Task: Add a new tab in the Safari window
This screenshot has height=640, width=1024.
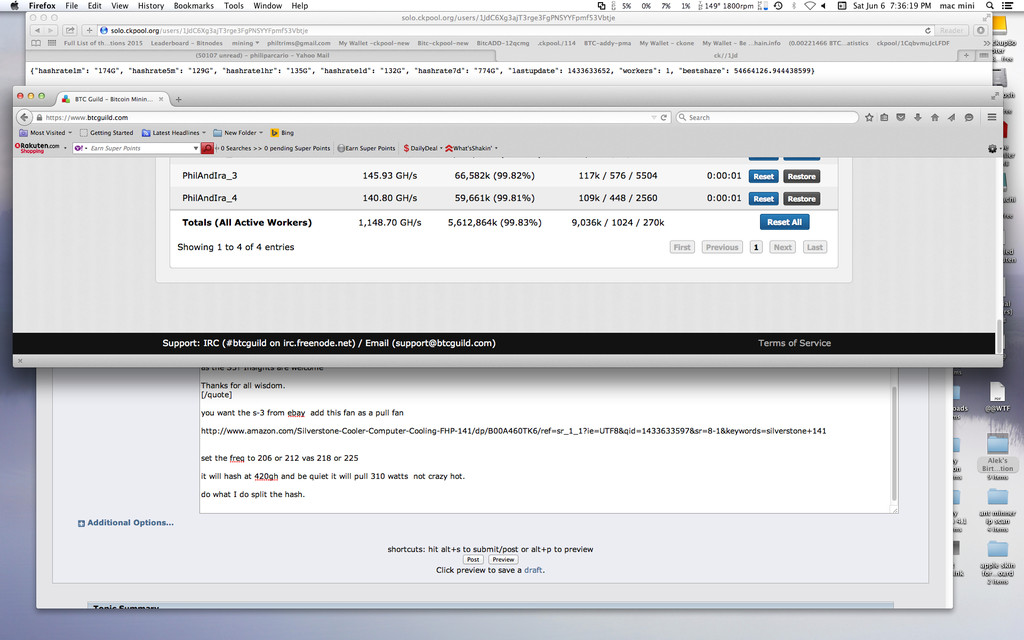Action: pyautogui.click(x=967, y=56)
